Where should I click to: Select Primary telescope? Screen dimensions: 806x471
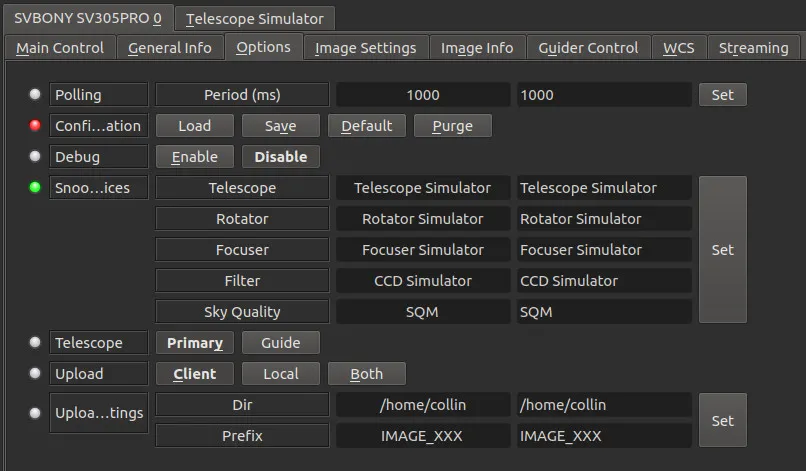tap(195, 343)
